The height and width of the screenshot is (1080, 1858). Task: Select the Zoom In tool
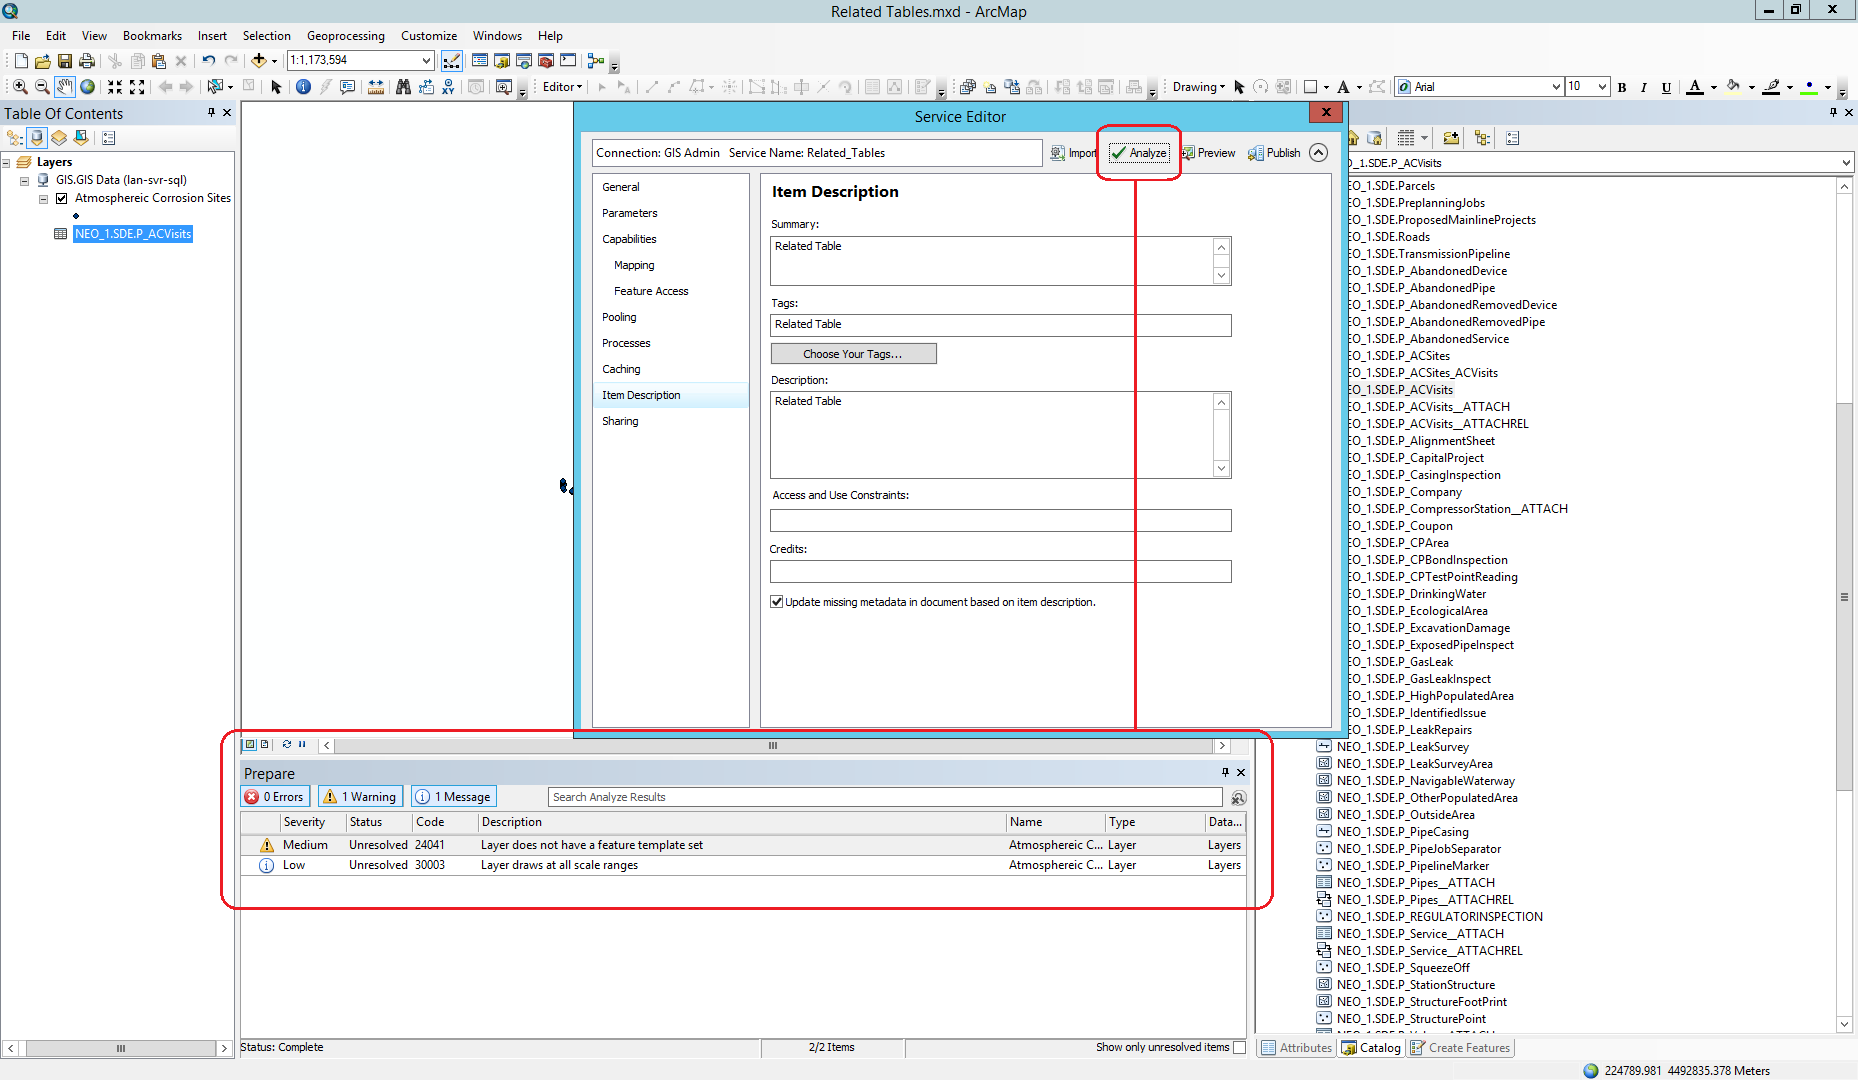pos(20,87)
